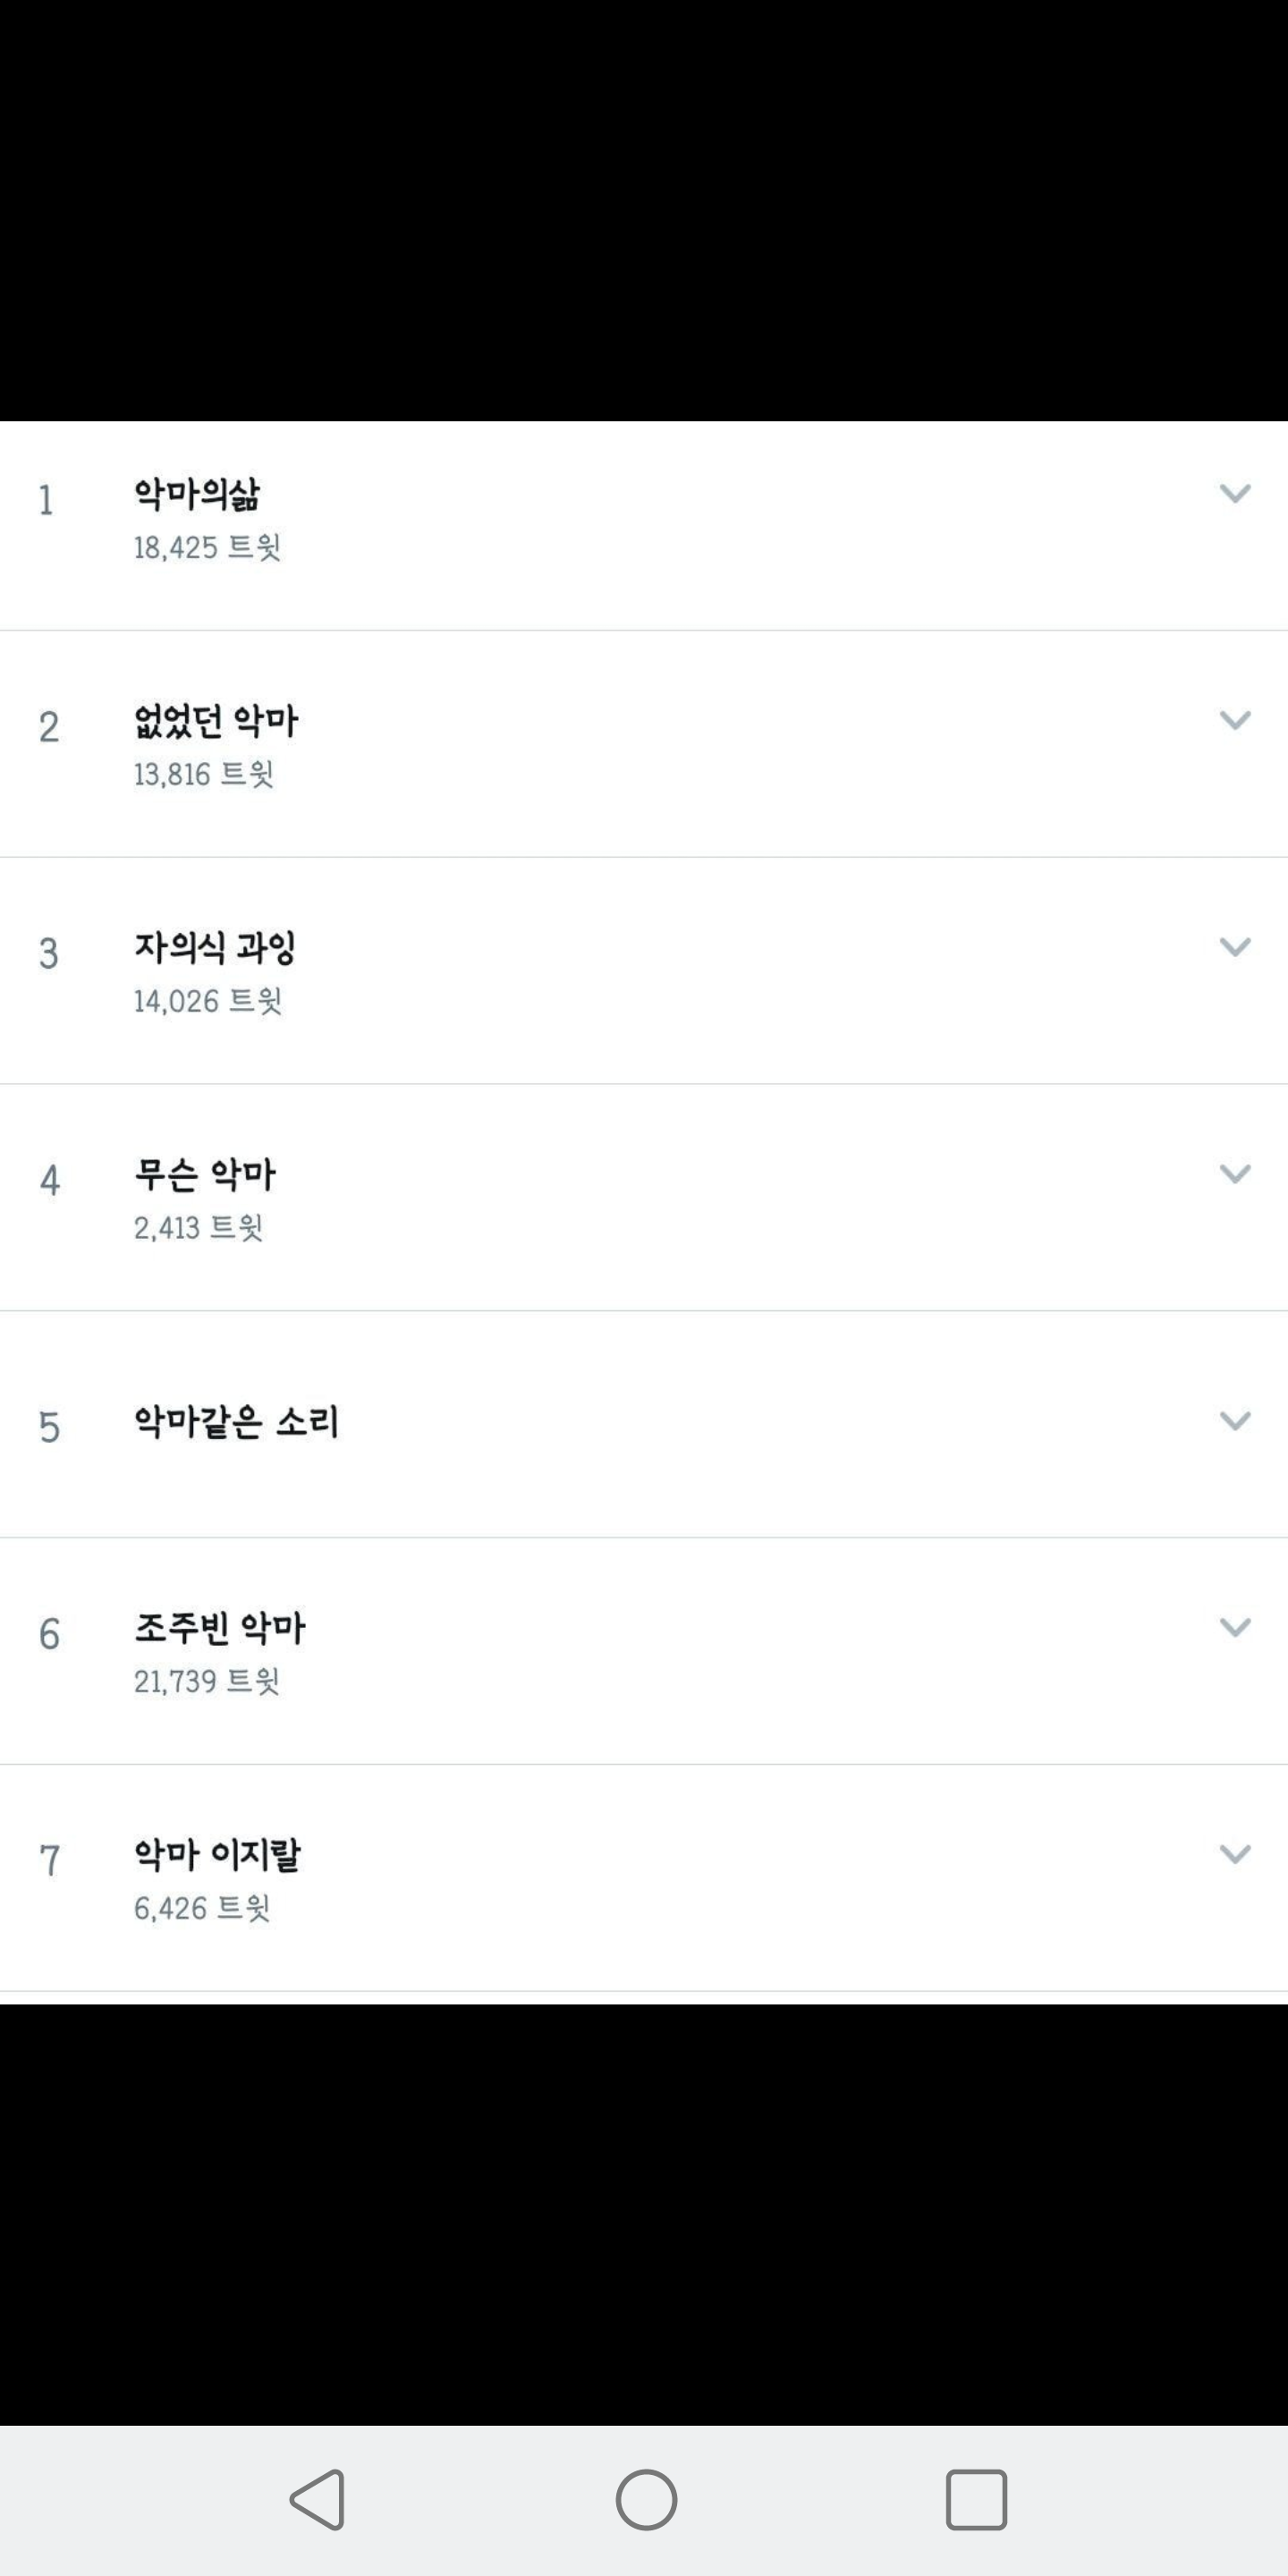Tap the 악마같은 소리 trend title

coord(237,1422)
